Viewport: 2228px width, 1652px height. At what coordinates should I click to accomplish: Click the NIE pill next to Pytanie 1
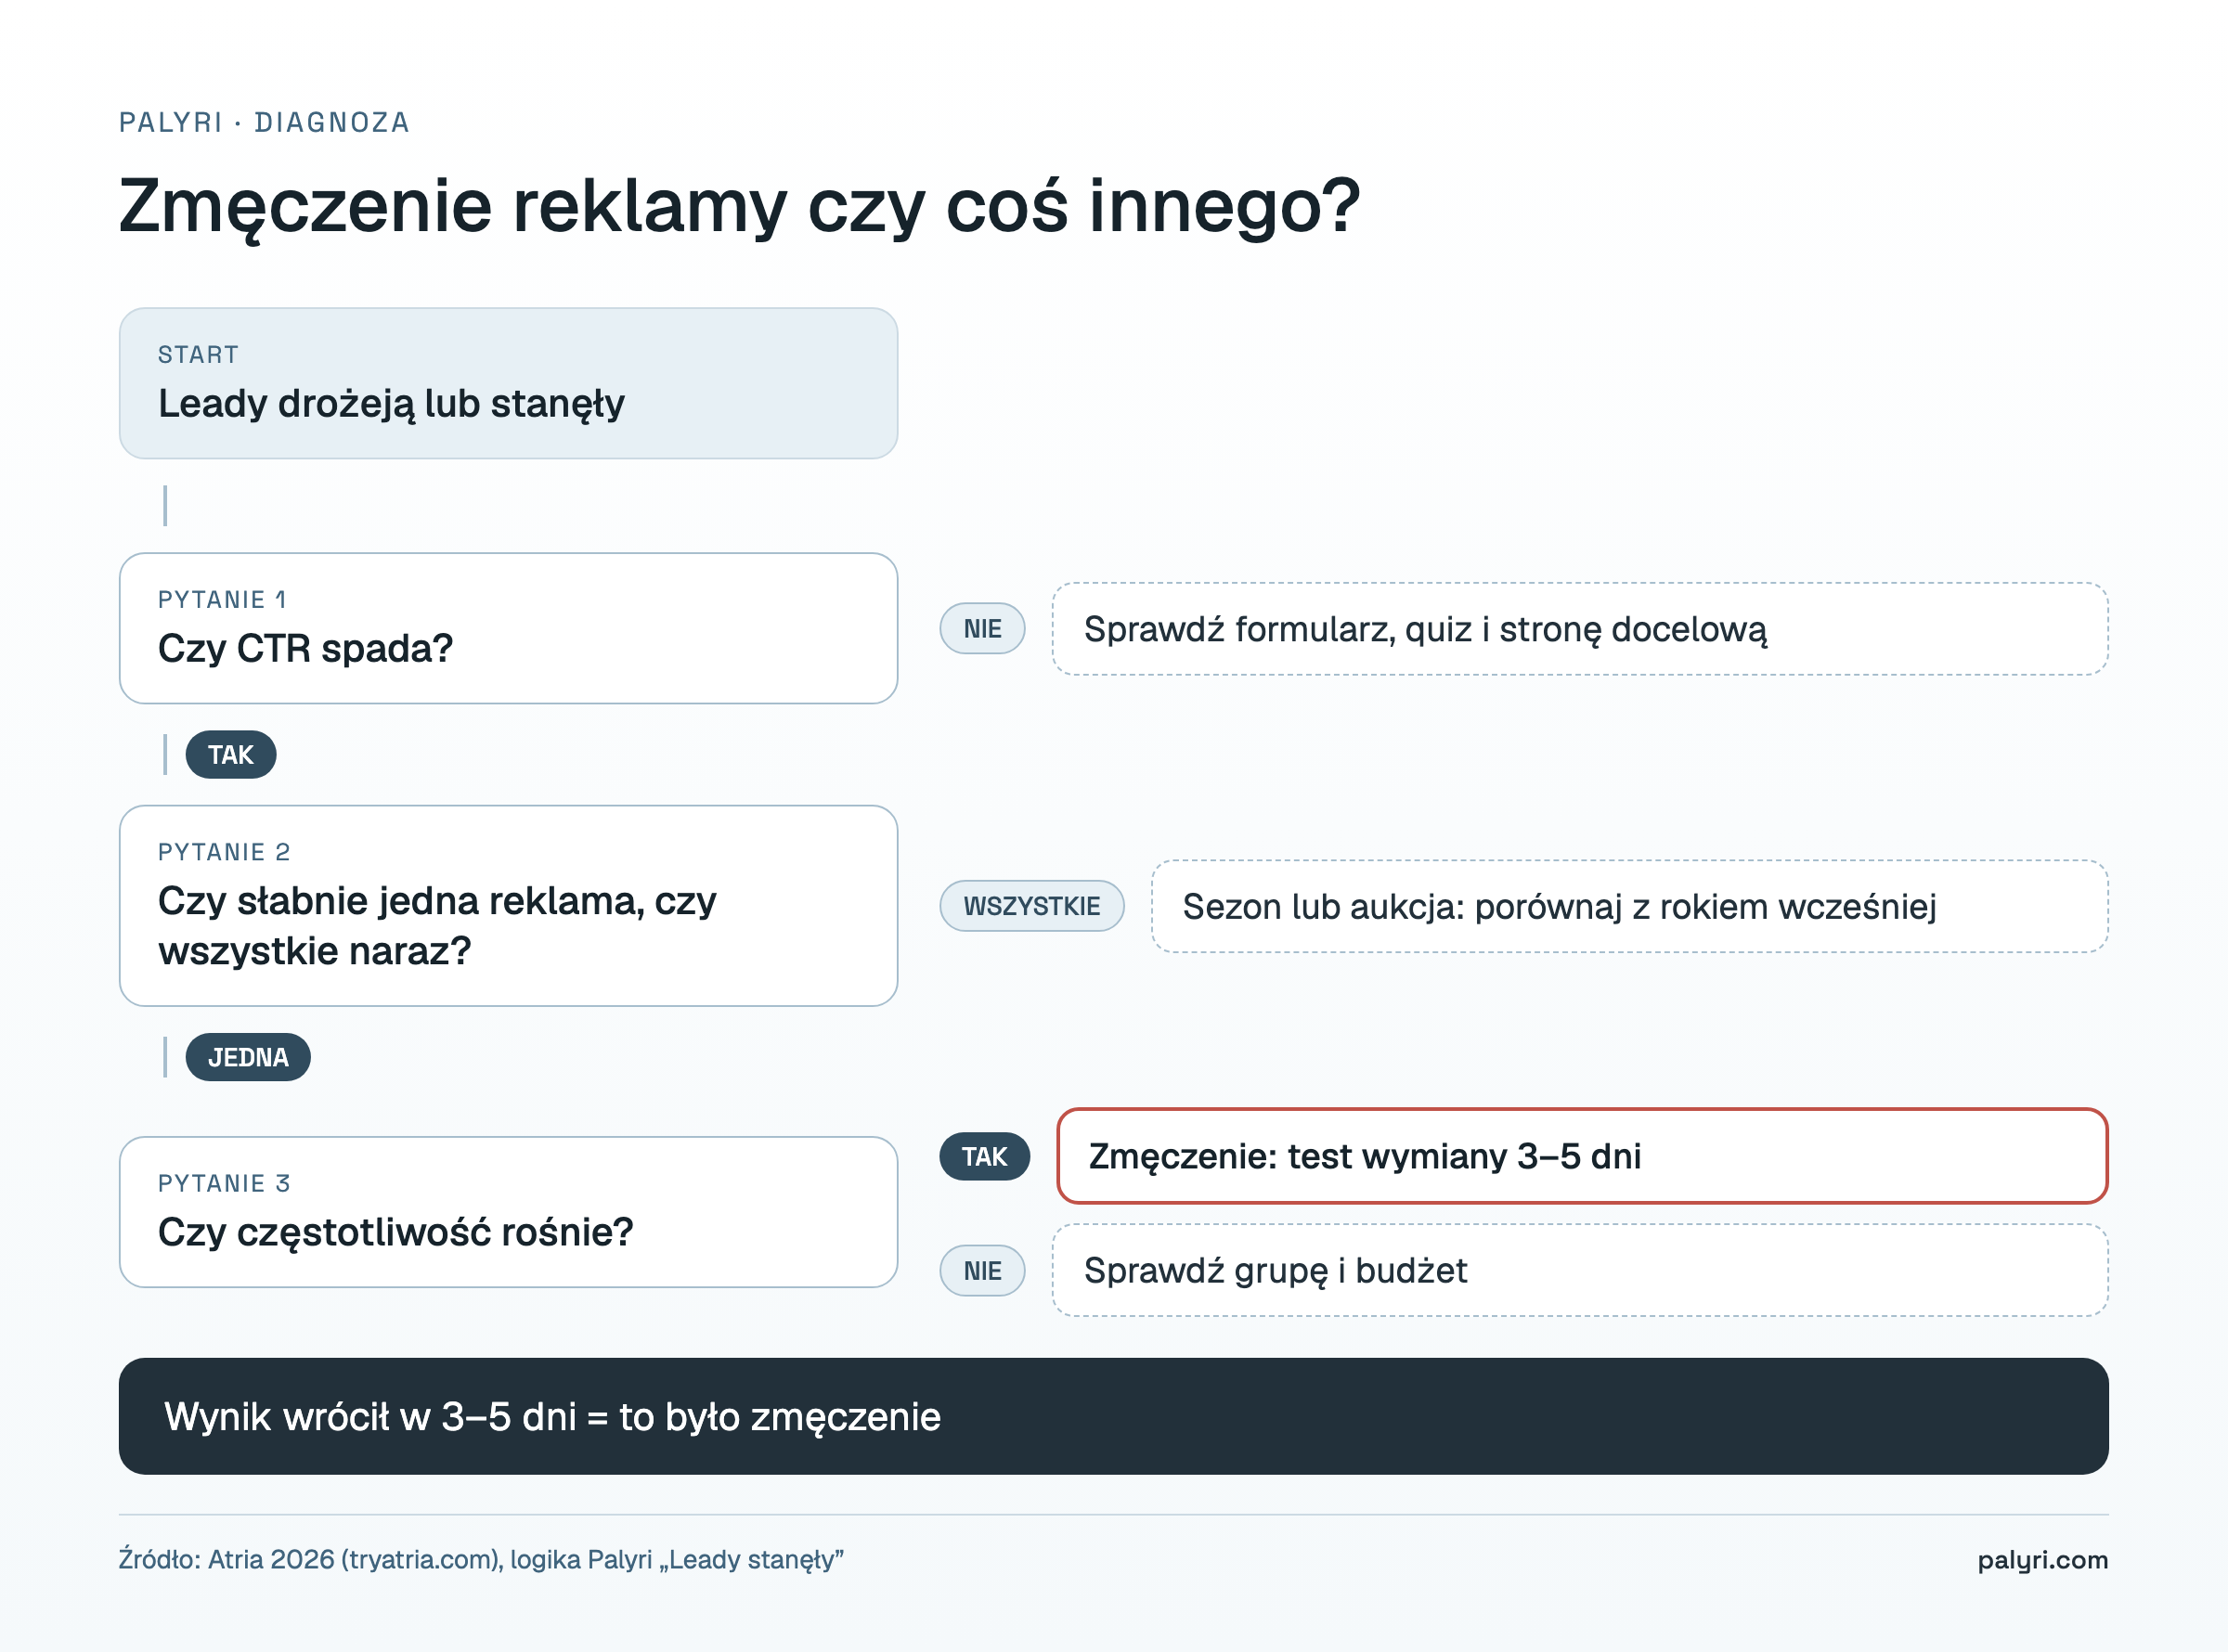[x=982, y=629]
